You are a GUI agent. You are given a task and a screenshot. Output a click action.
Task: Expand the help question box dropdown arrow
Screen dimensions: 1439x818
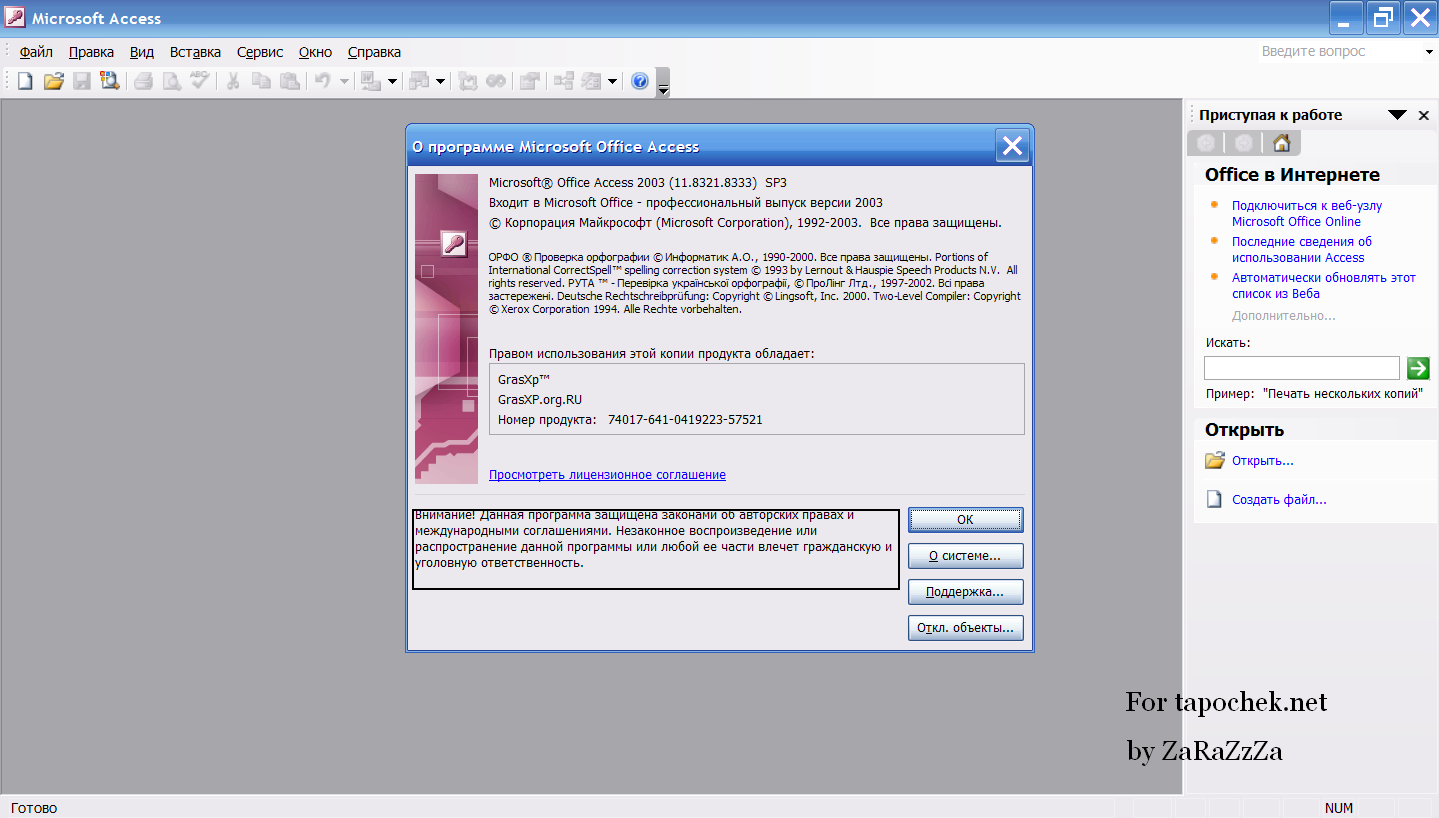pos(1428,52)
